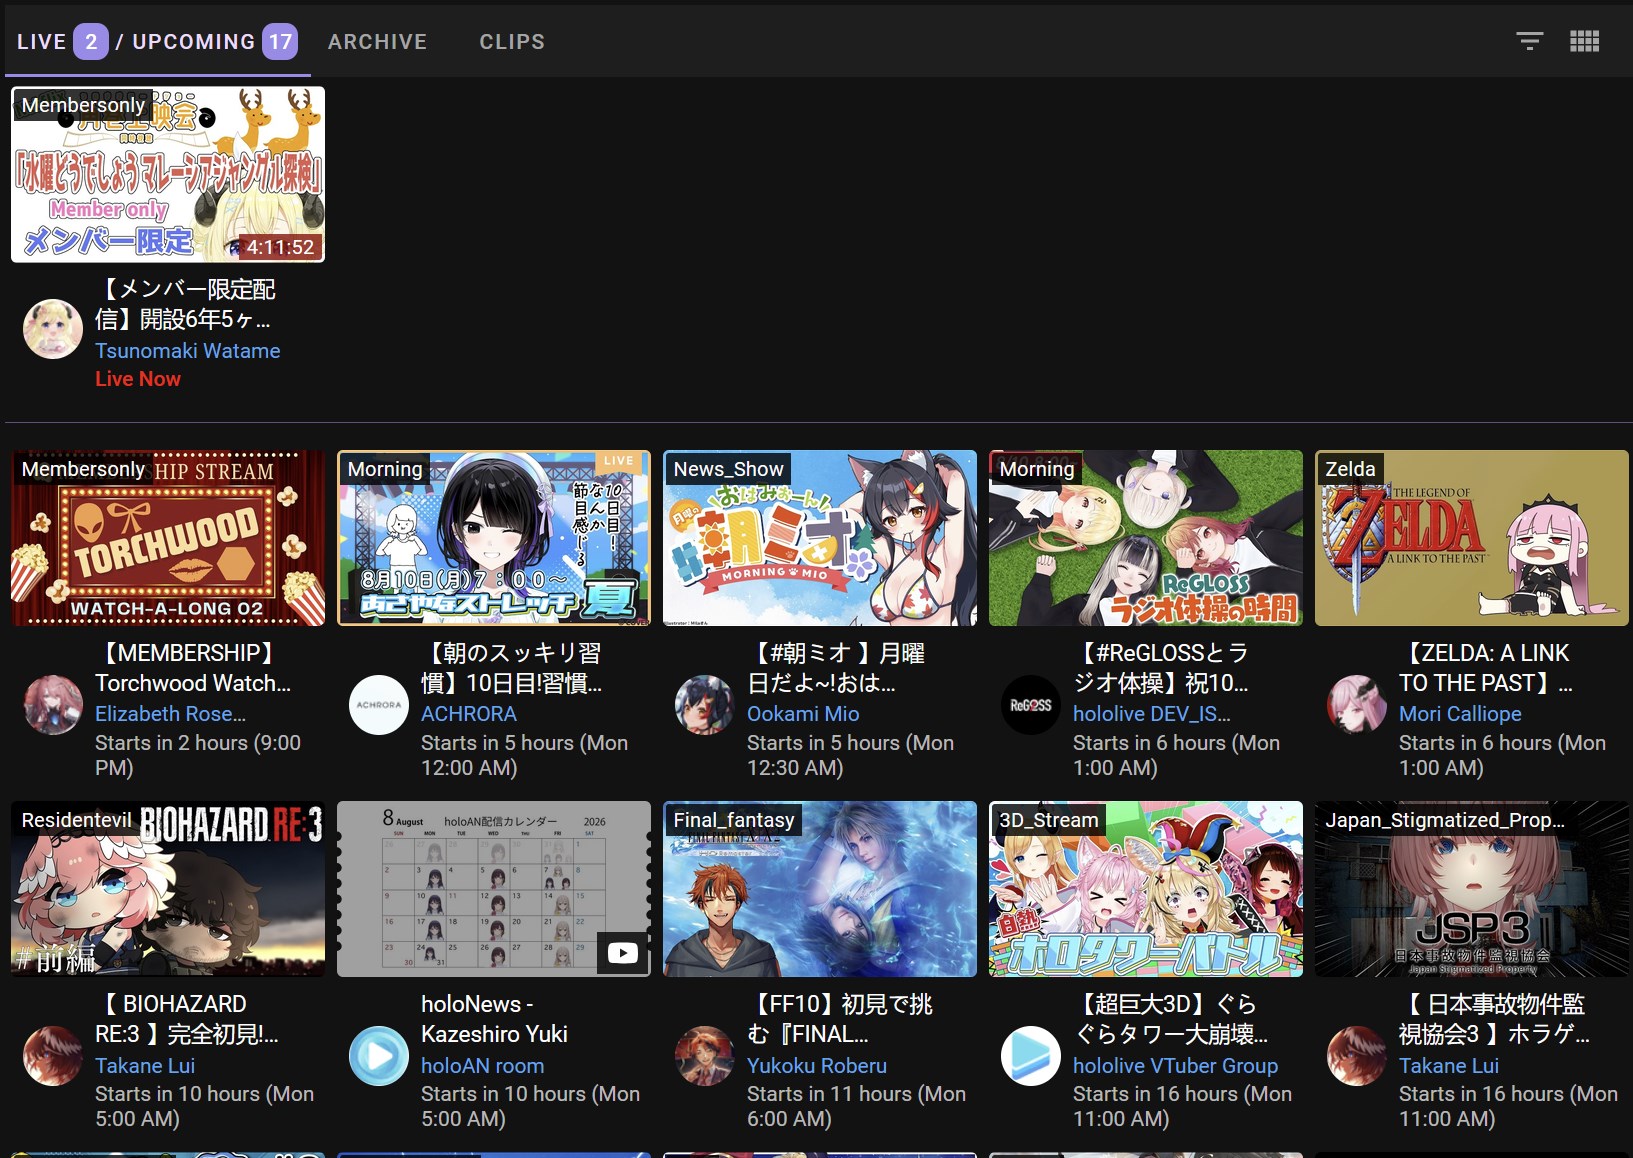Click the 【#ReGLOSSとラジオ体操】 title

point(1161,668)
